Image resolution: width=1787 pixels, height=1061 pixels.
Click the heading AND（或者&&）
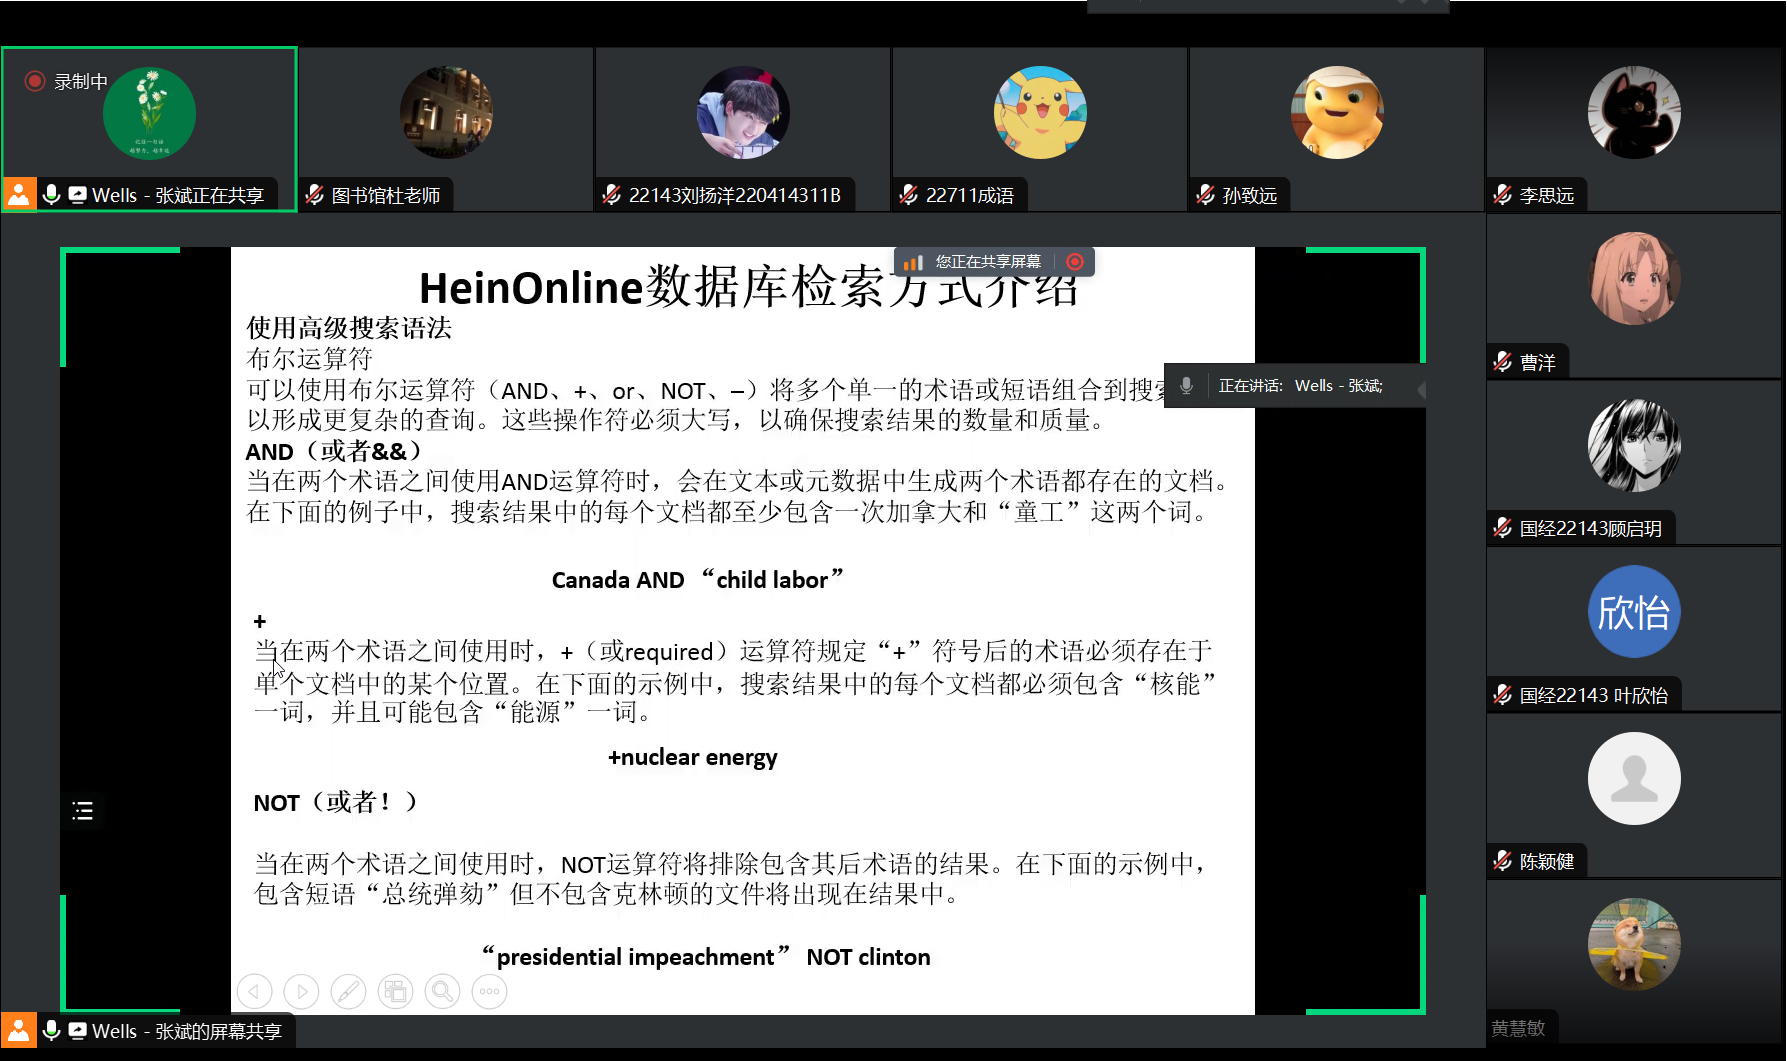click(334, 451)
